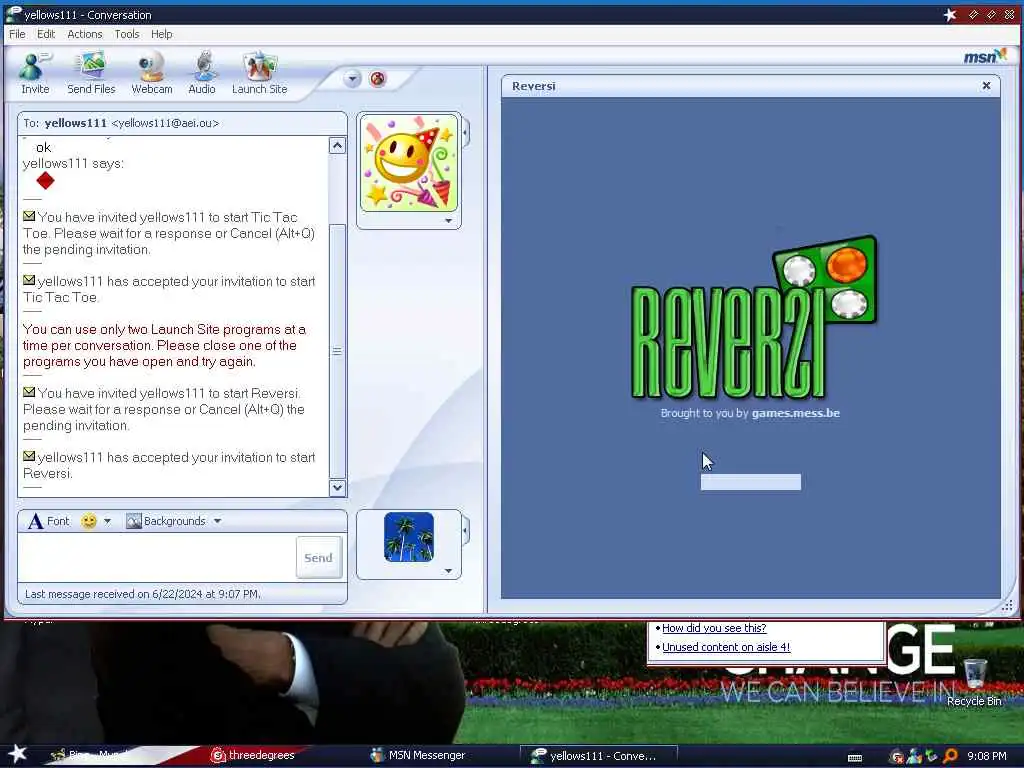Close the Reversi game panel

(986, 86)
